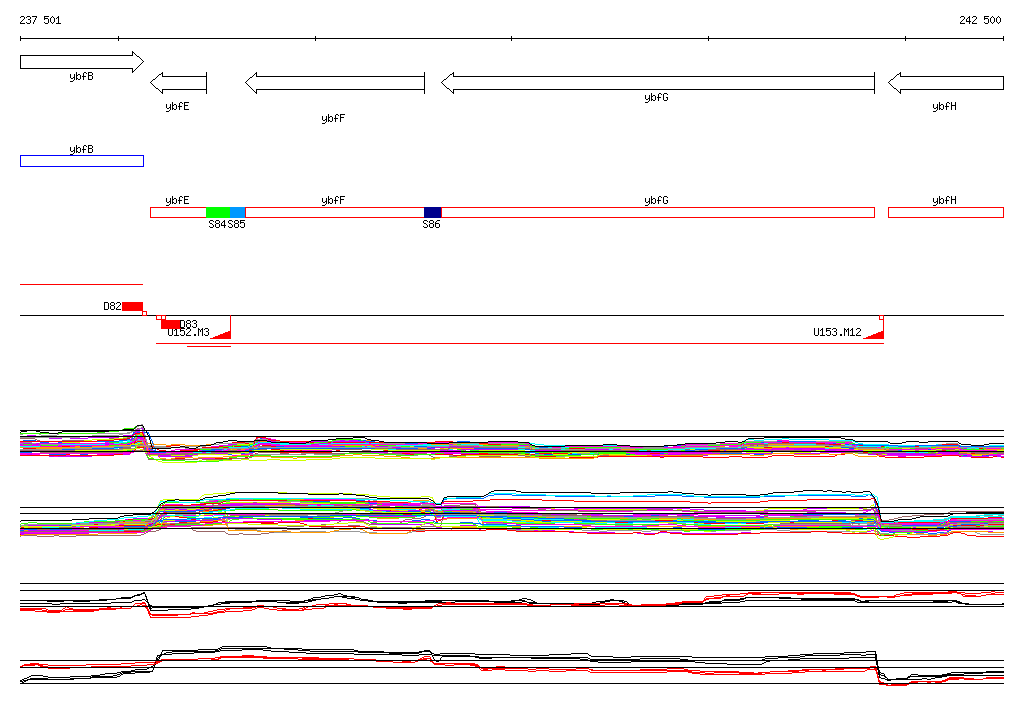Select the light blue S85 segment
The width and height of the screenshot is (1024, 714).
pos(238,212)
